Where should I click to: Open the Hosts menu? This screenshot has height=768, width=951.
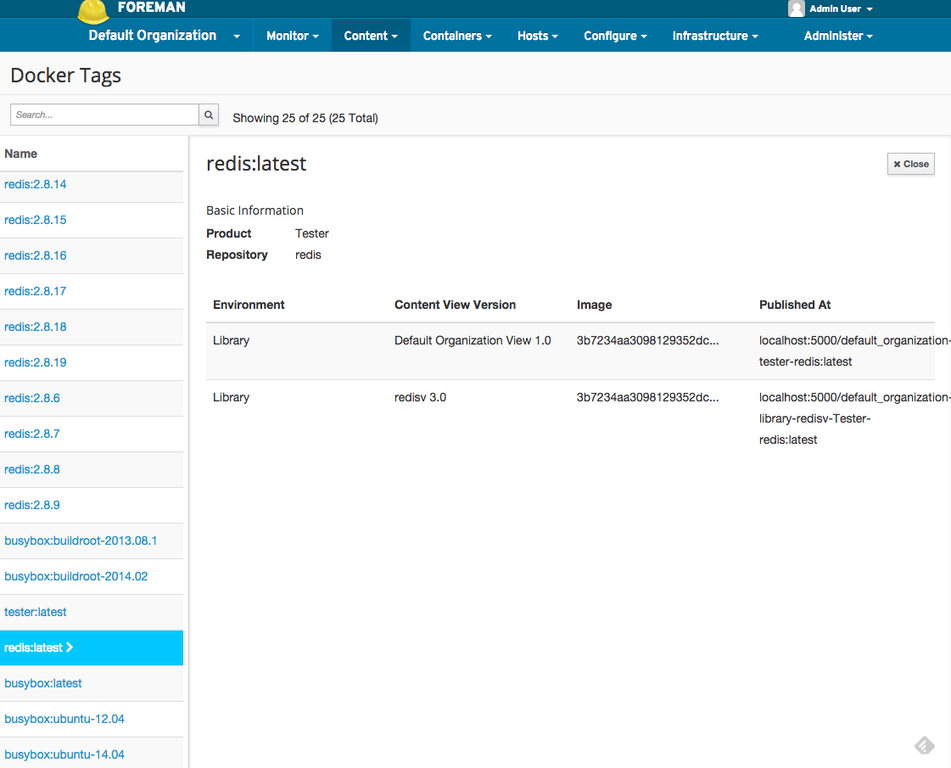[537, 36]
